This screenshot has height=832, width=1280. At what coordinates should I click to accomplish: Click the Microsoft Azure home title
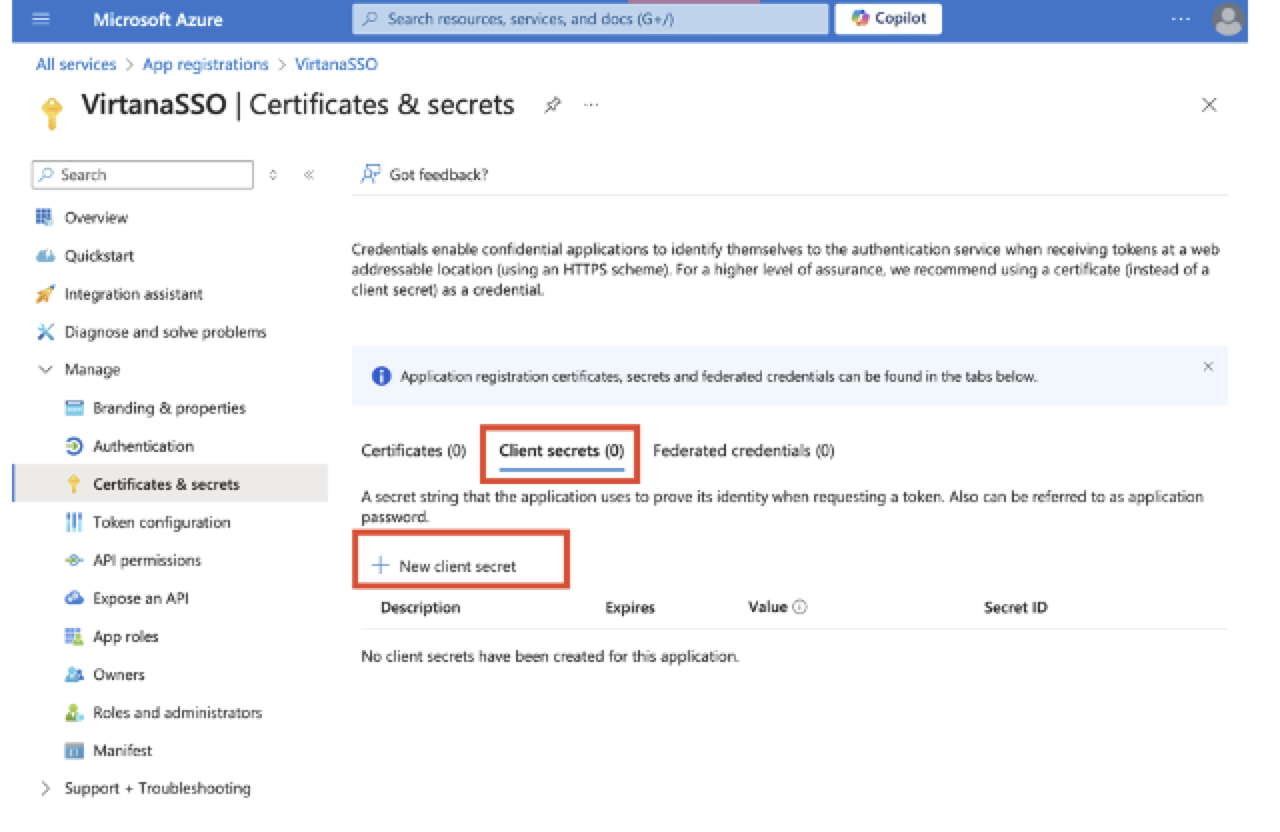pos(158,19)
